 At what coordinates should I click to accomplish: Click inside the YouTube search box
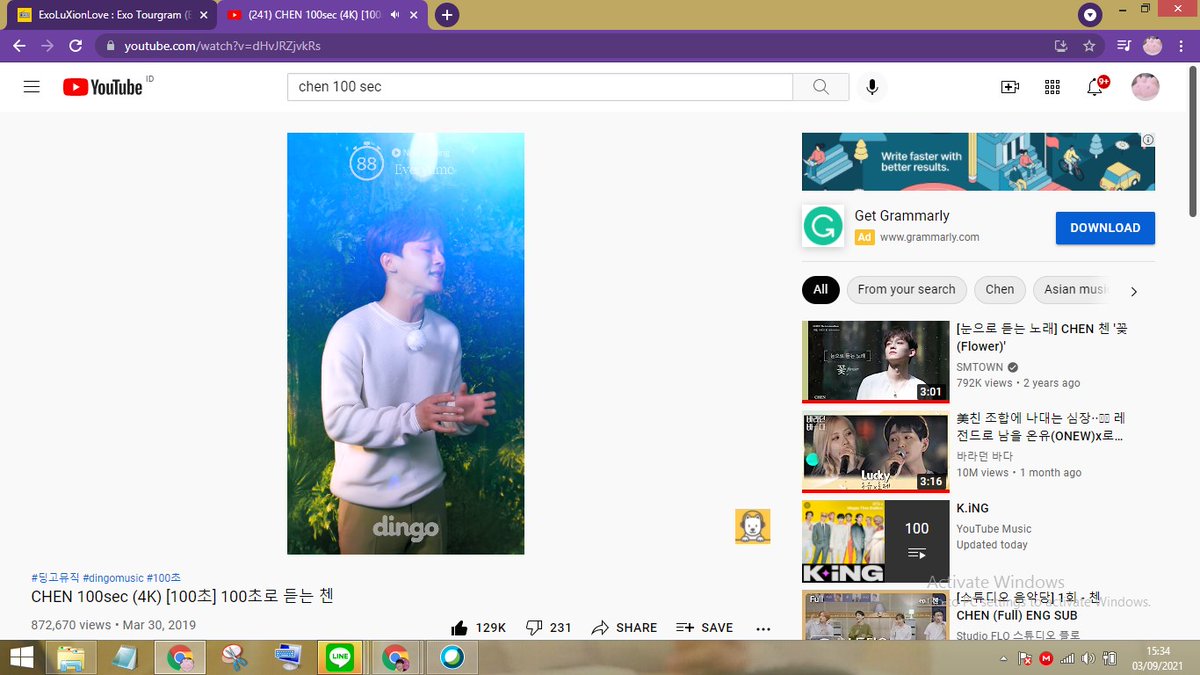pos(540,87)
